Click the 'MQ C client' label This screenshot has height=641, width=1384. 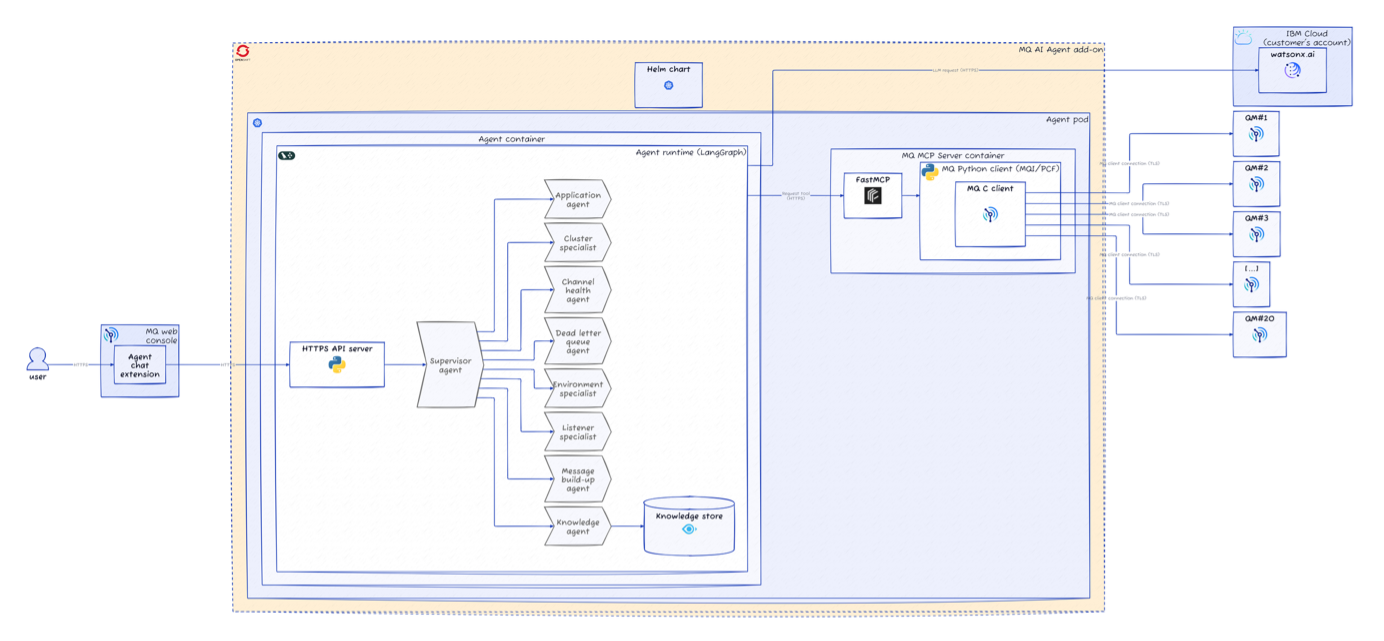point(990,189)
